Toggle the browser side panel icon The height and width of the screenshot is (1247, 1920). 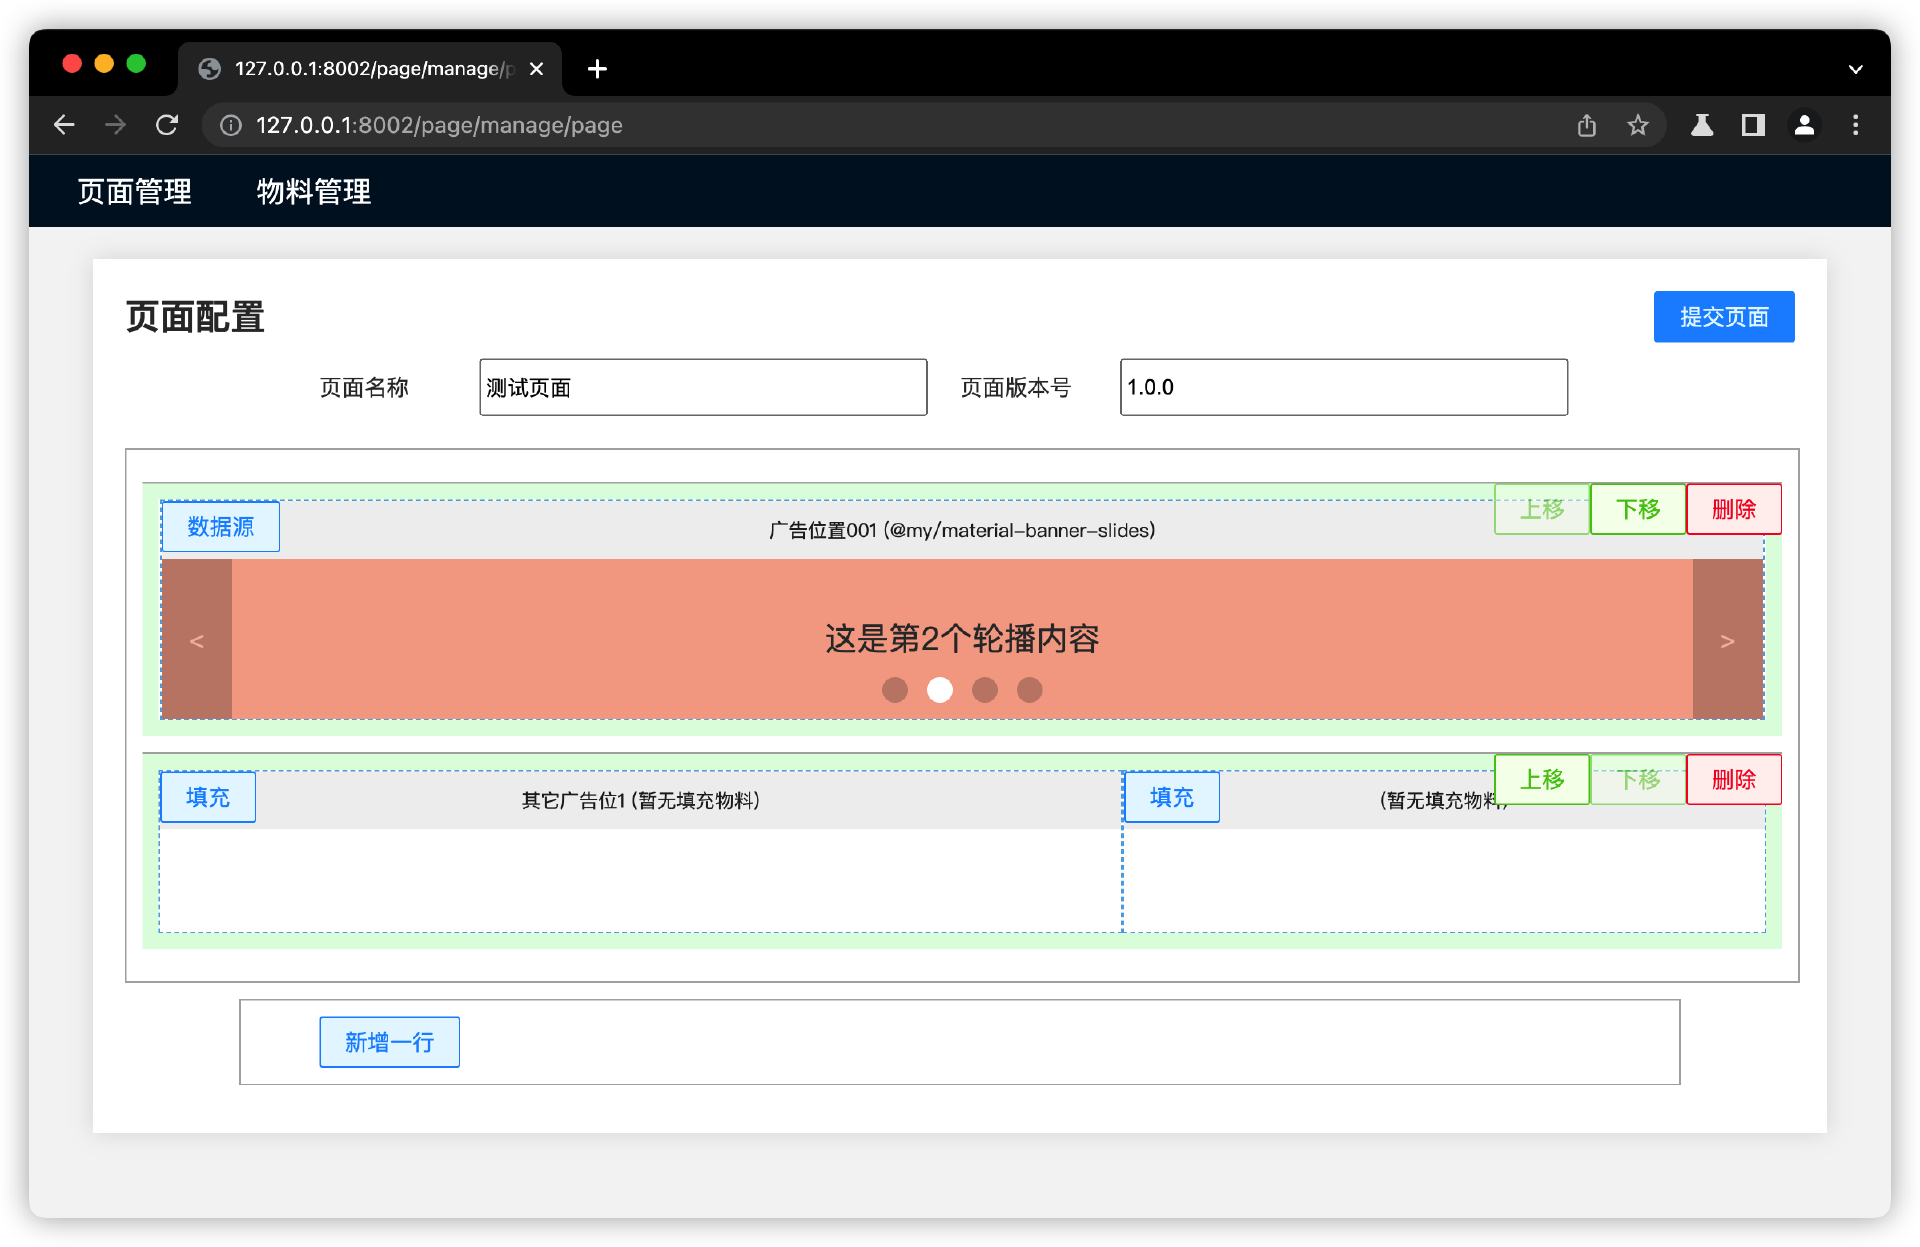[x=1753, y=125]
